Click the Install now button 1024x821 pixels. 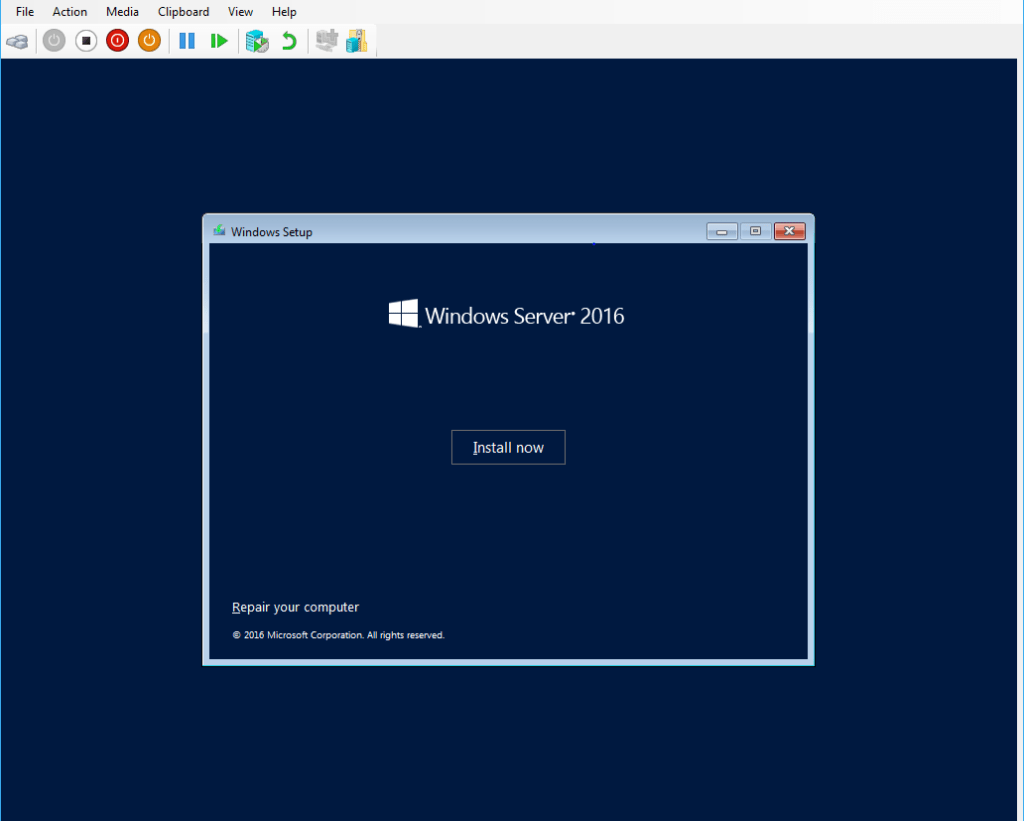(508, 447)
